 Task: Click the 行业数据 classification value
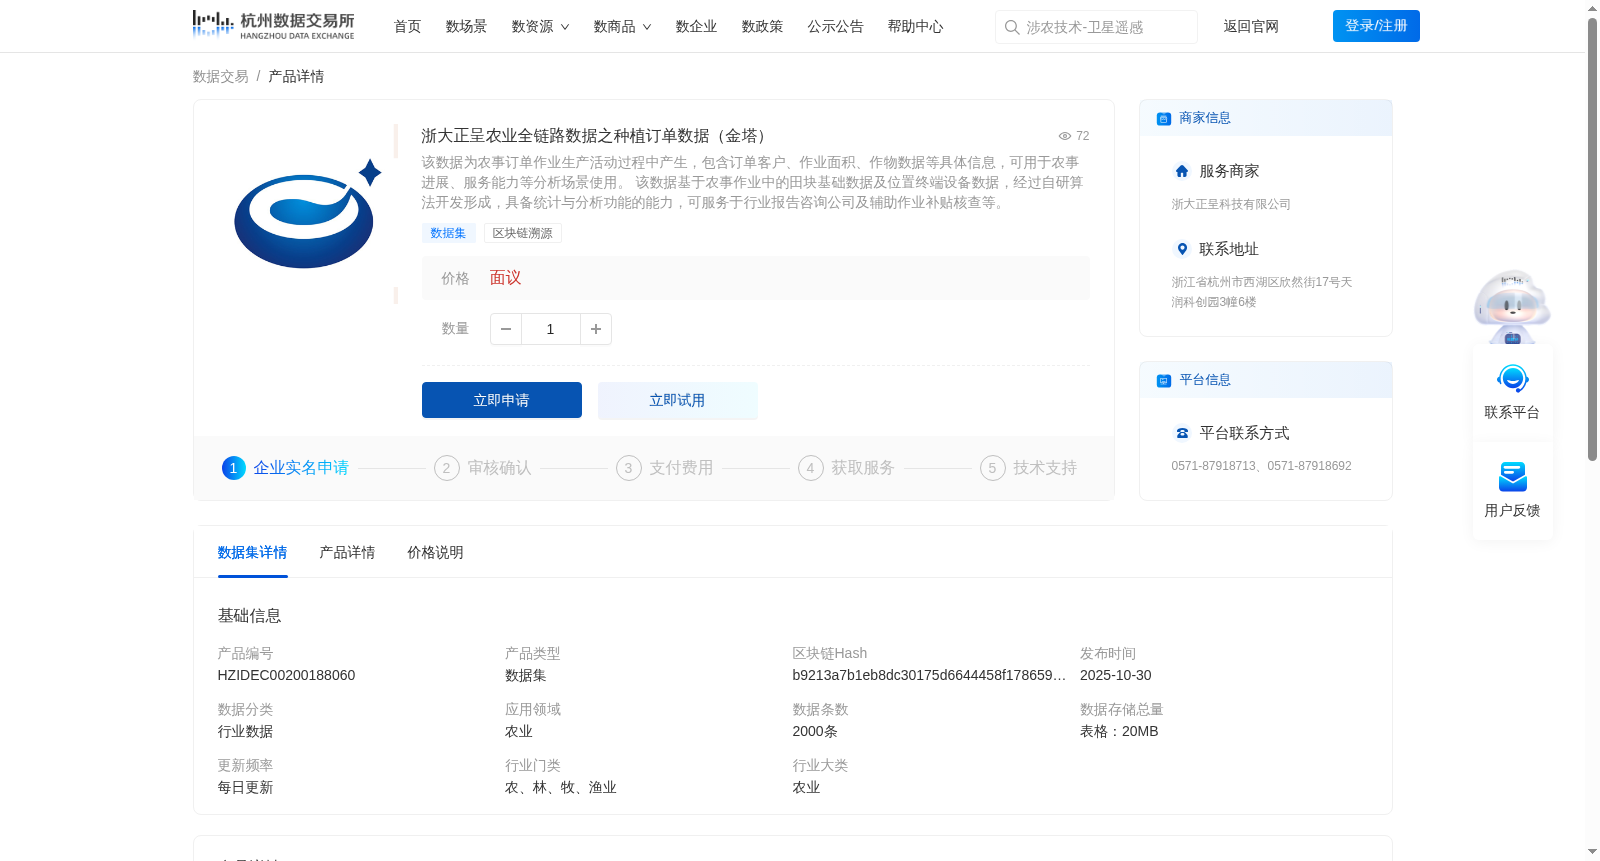click(245, 732)
